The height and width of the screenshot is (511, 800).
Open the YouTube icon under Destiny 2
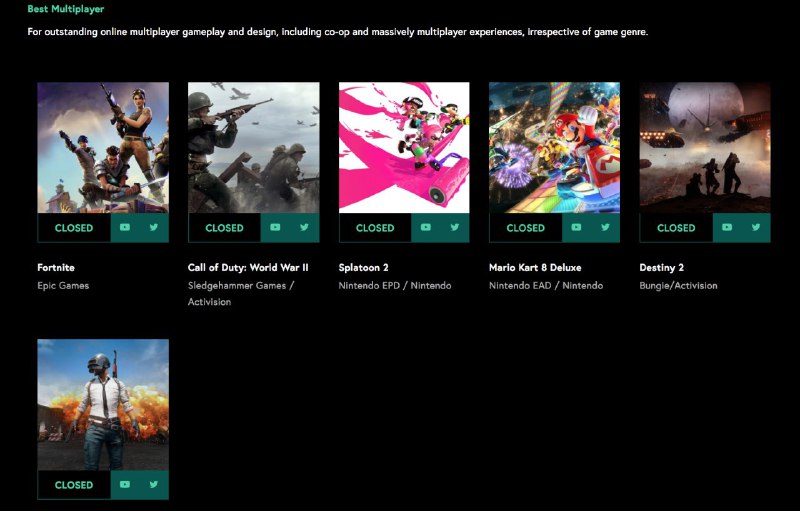point(727,227)
